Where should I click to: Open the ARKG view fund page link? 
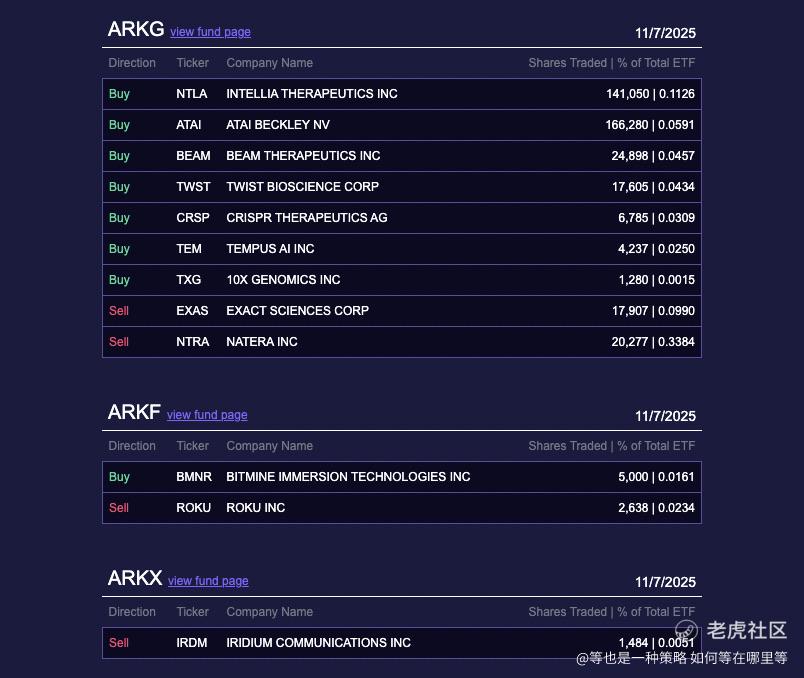pos(210,32)
